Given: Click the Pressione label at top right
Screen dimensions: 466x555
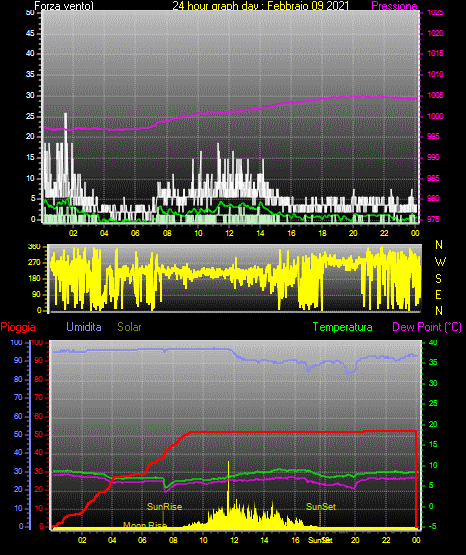Looking at the screenshot, I should coord(394,6).
